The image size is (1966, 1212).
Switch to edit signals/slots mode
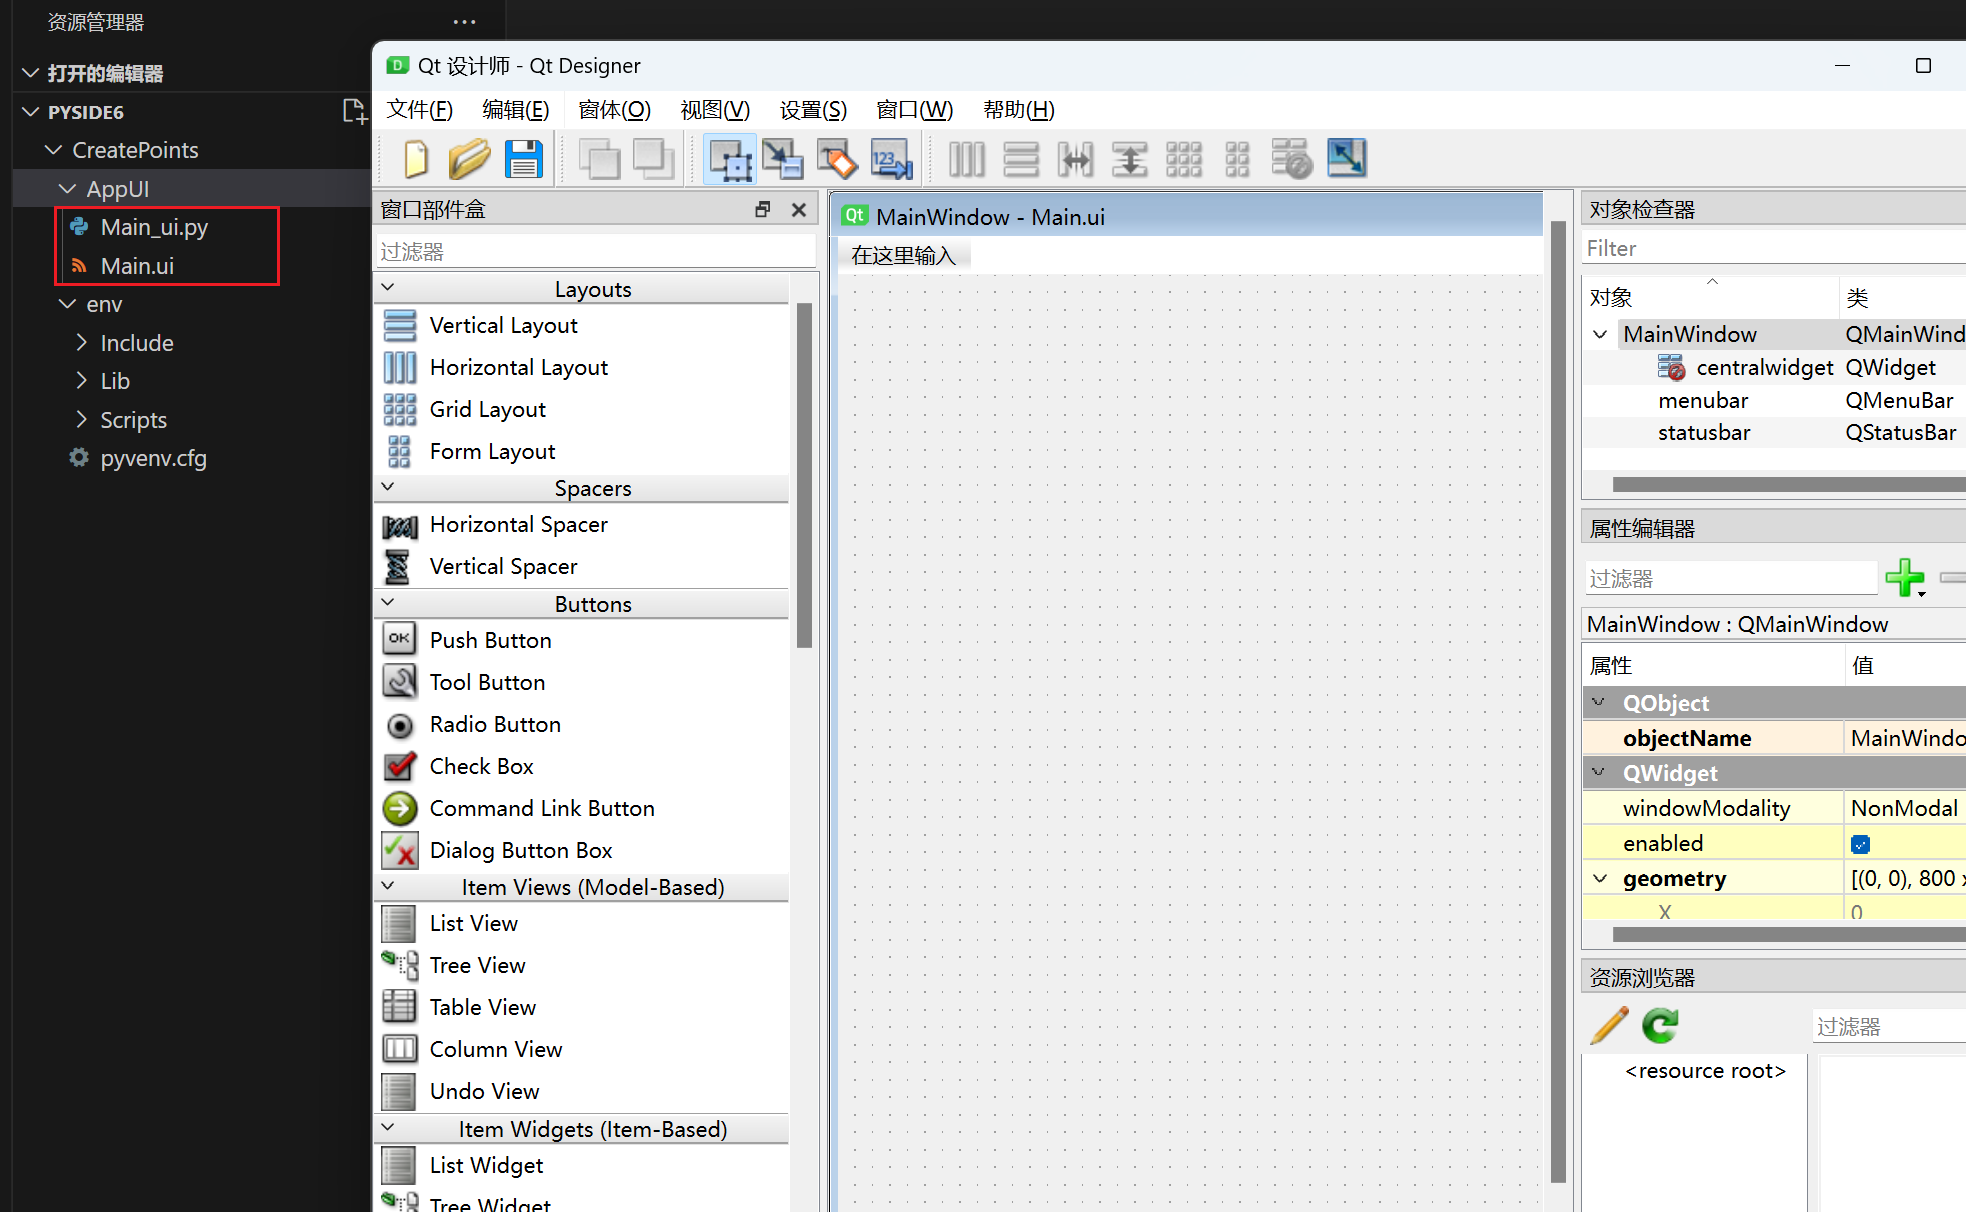click(x=783, y=158)
